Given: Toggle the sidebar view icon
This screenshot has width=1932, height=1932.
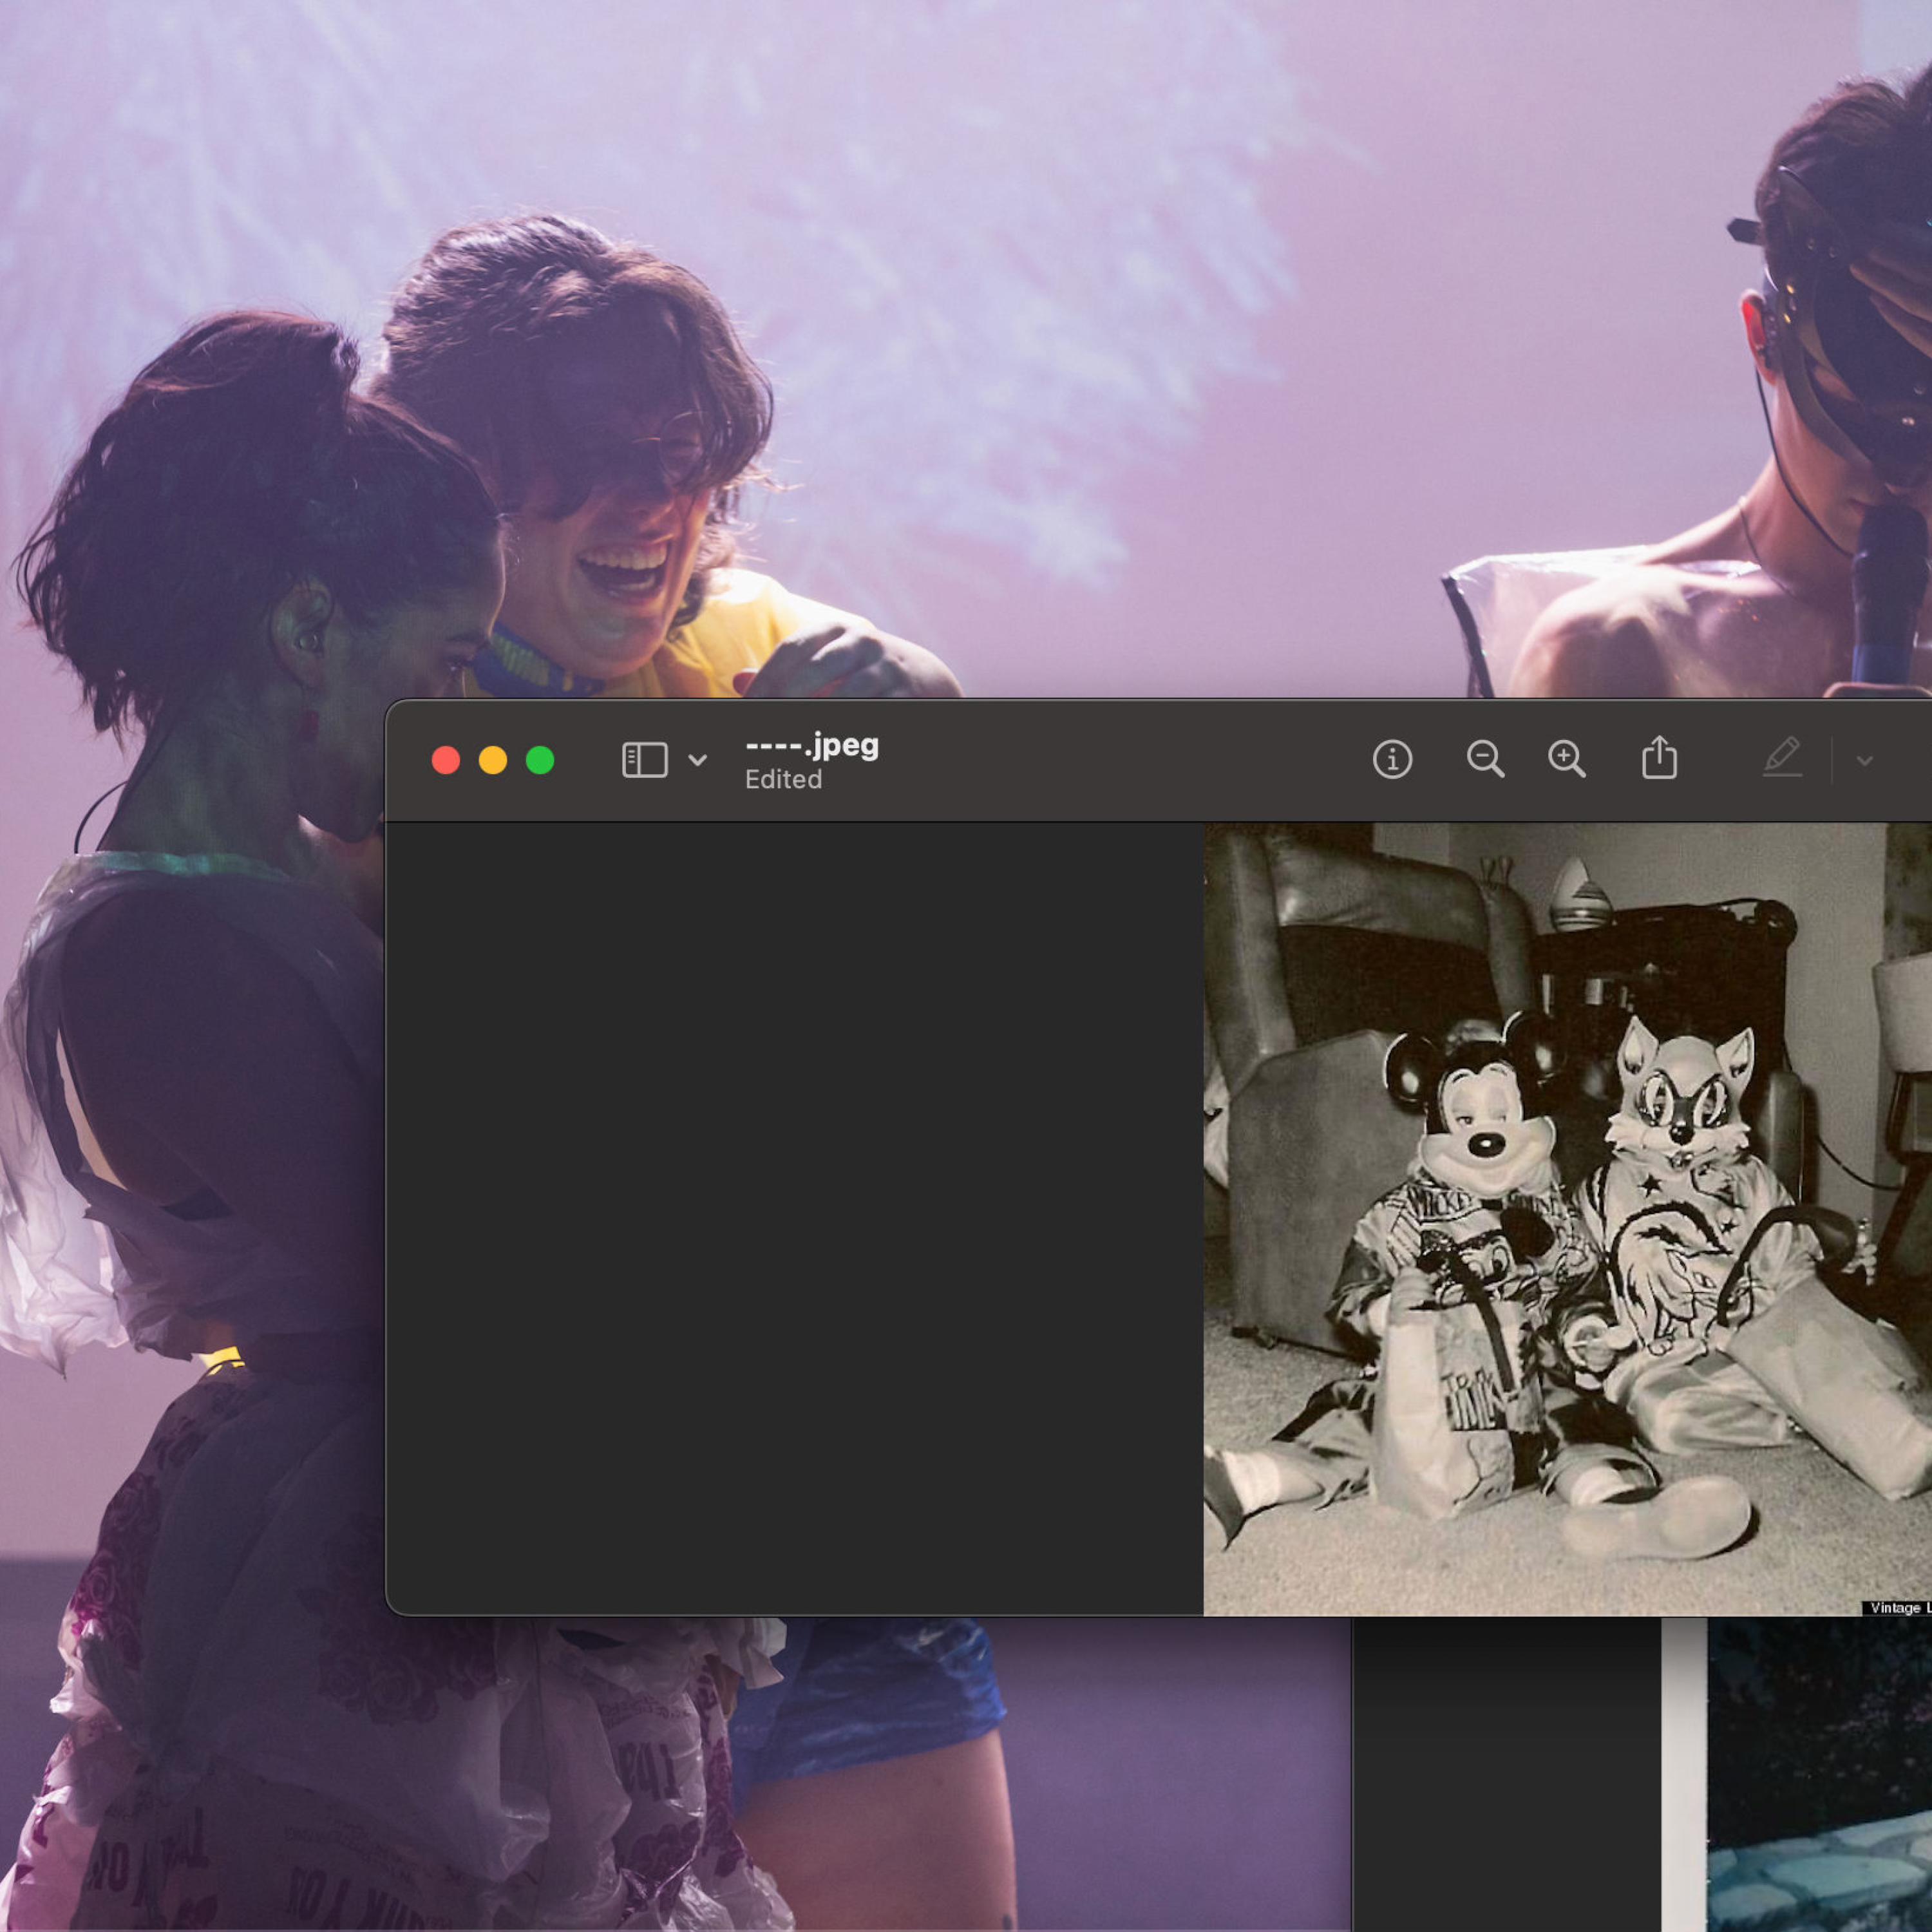Looking at the screenshot, I should click(x=644, y=760).
